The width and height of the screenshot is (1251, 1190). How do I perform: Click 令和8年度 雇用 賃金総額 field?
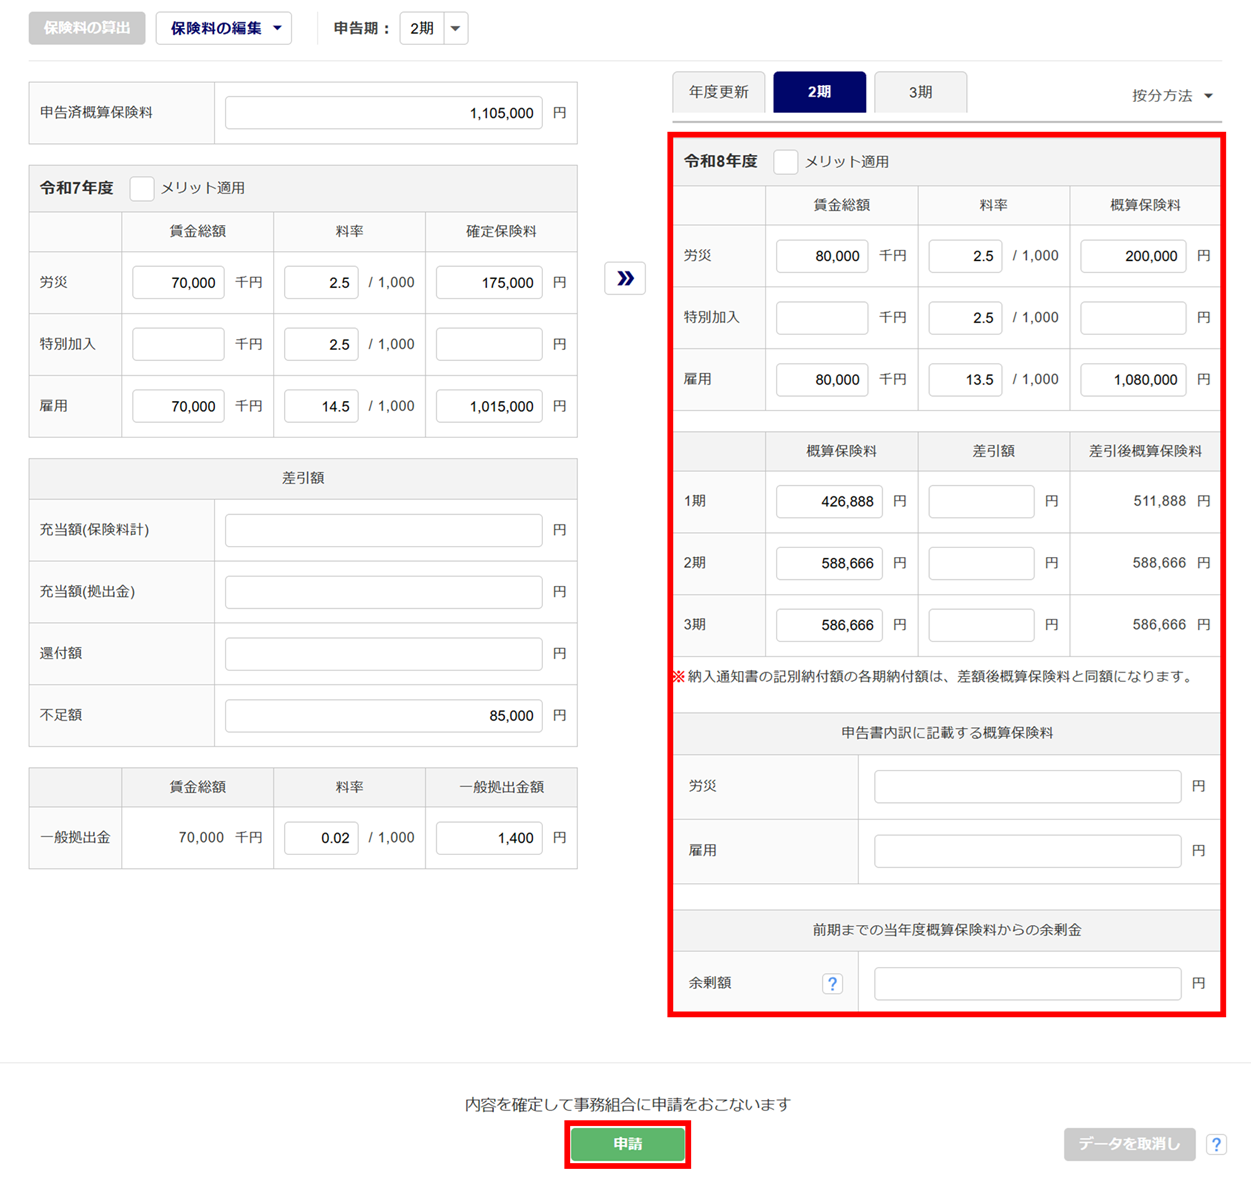coord(822,380)
